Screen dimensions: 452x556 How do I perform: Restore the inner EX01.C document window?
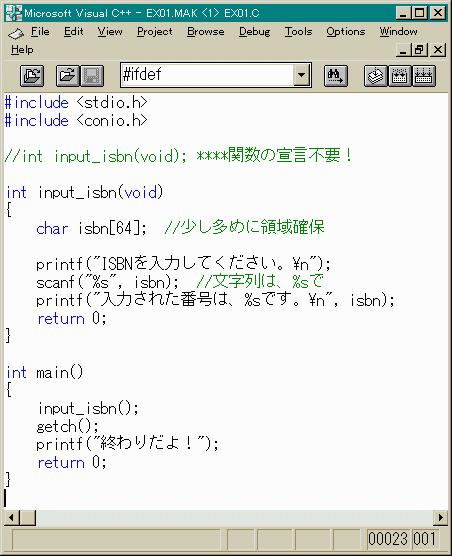[419, 50]
